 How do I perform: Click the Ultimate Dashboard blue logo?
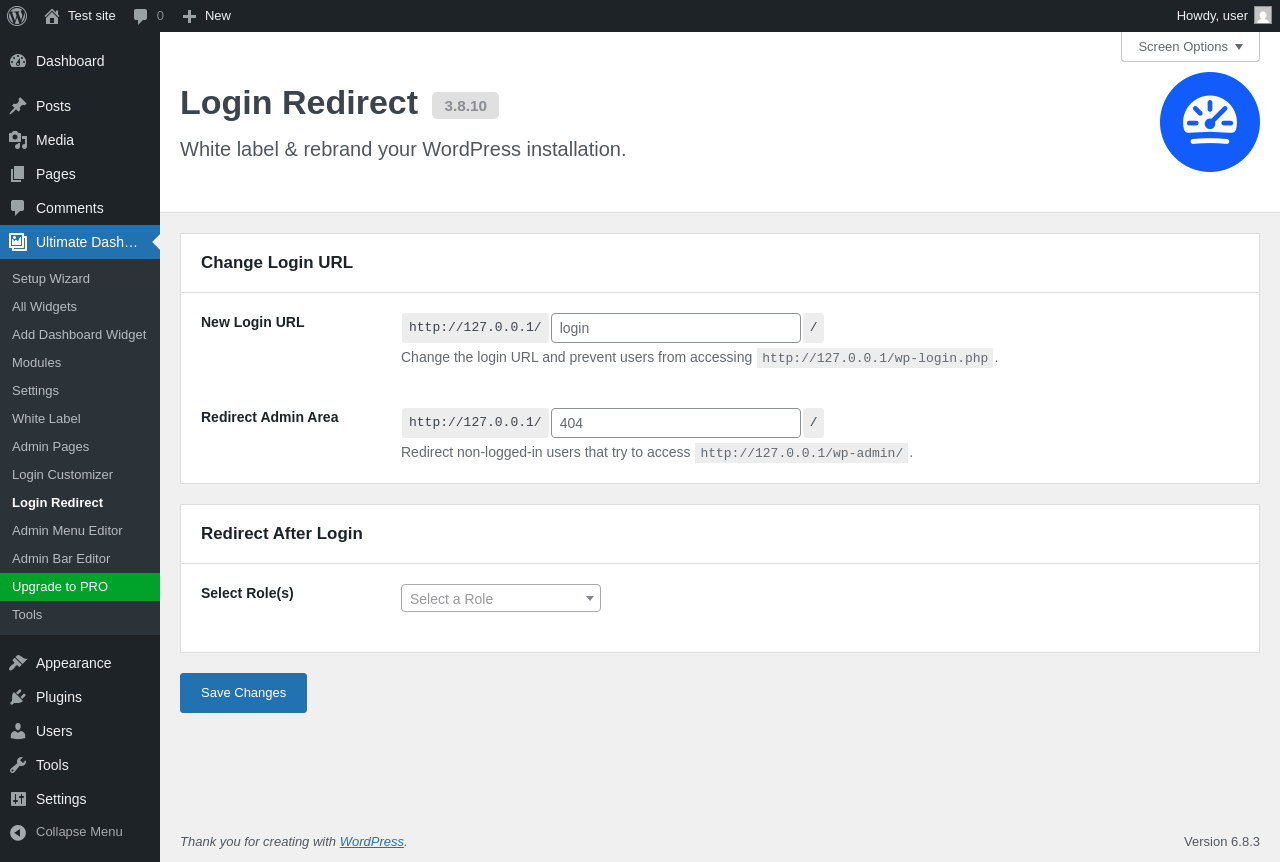[x=1209, y=122]
